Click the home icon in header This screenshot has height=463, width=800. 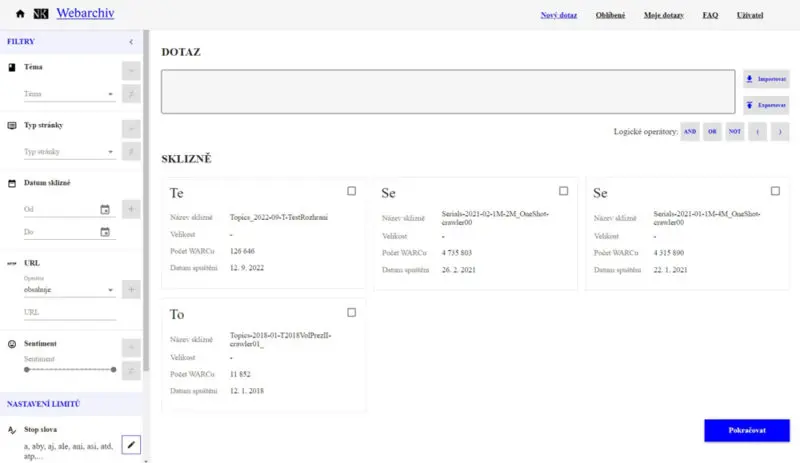20,15
